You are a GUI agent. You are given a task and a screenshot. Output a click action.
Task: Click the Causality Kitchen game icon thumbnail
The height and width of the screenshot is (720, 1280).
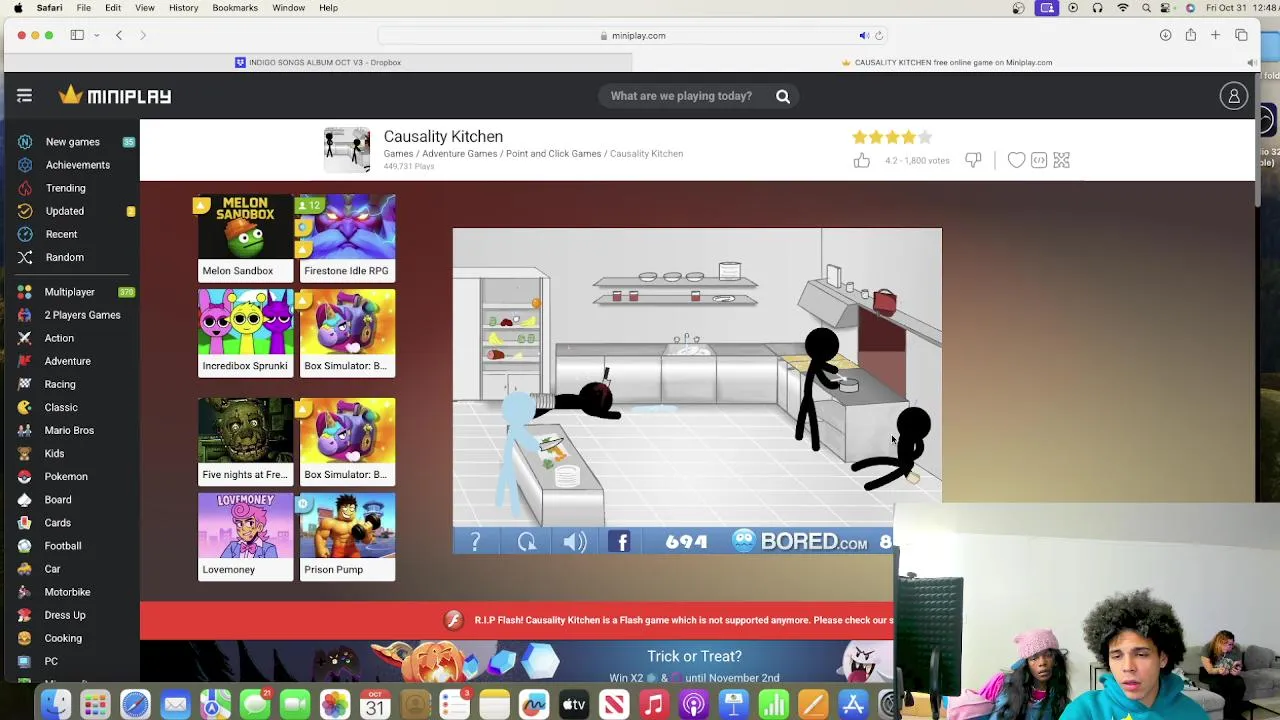pos(347,150)
